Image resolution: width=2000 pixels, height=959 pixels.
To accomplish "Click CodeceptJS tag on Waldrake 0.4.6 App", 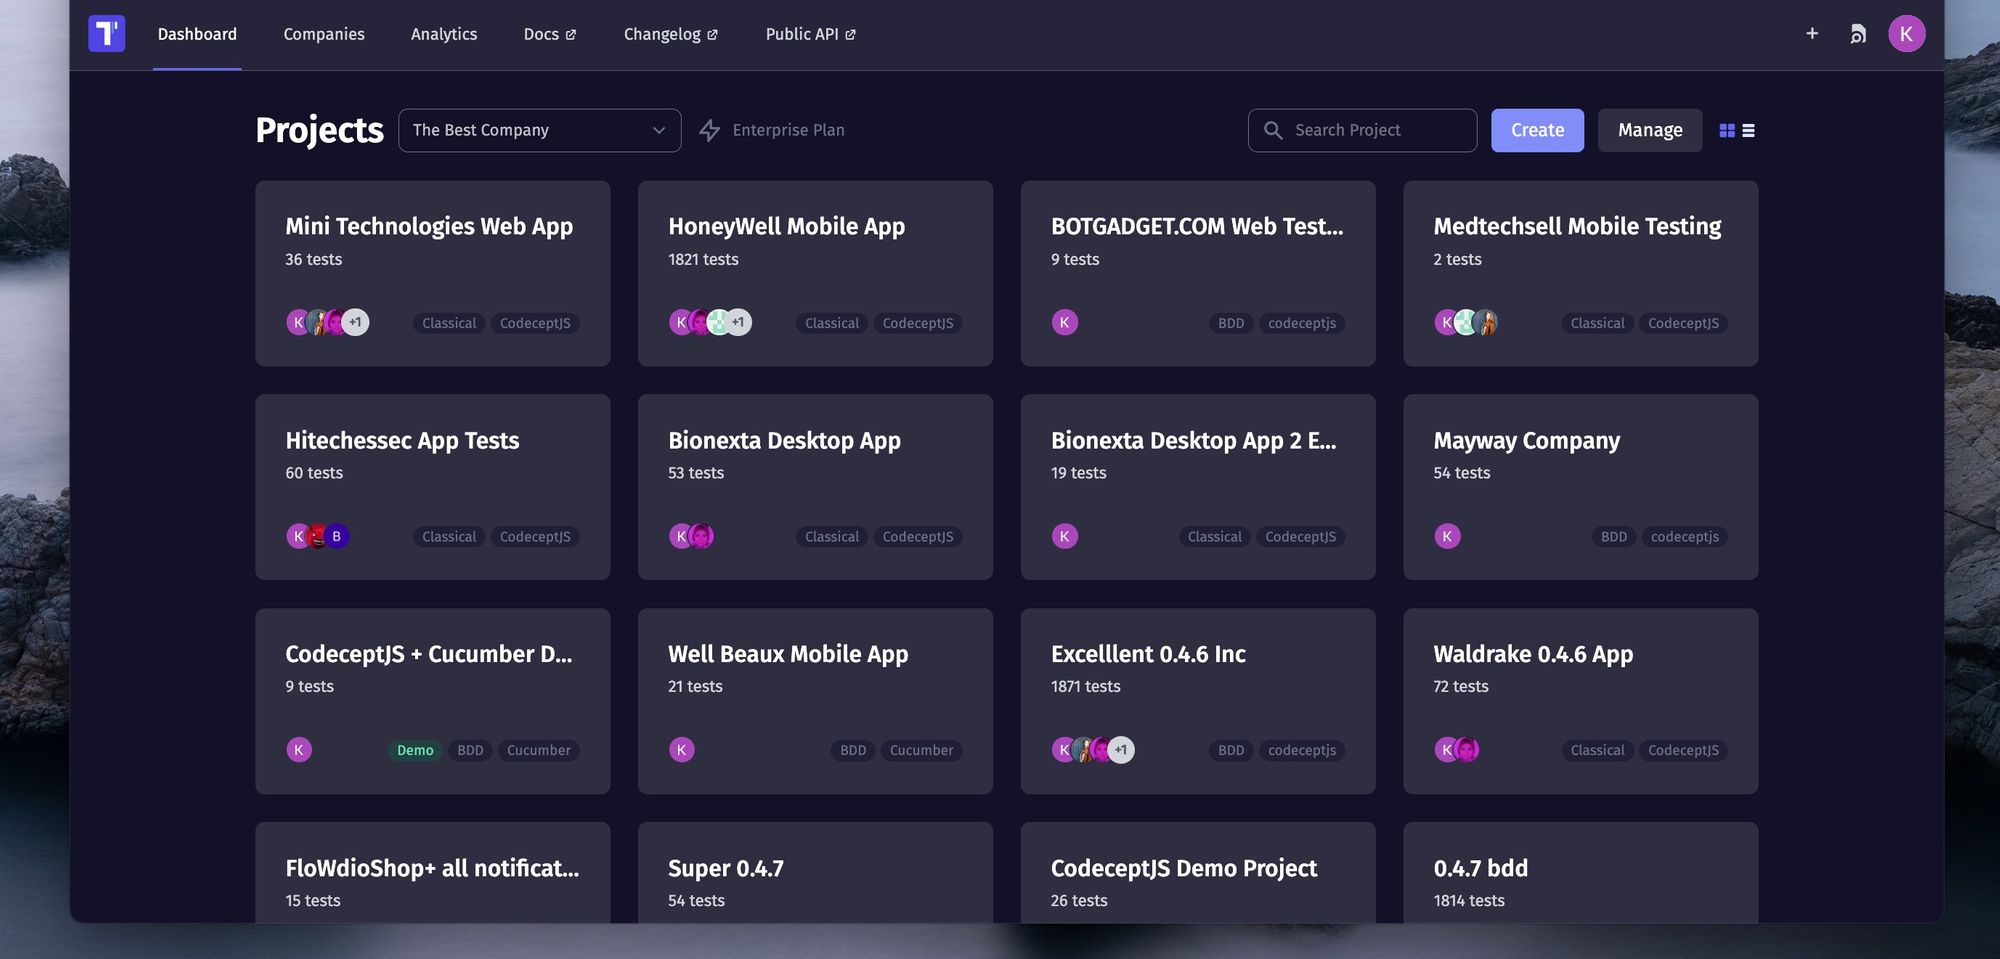I will click(1683, 750).
